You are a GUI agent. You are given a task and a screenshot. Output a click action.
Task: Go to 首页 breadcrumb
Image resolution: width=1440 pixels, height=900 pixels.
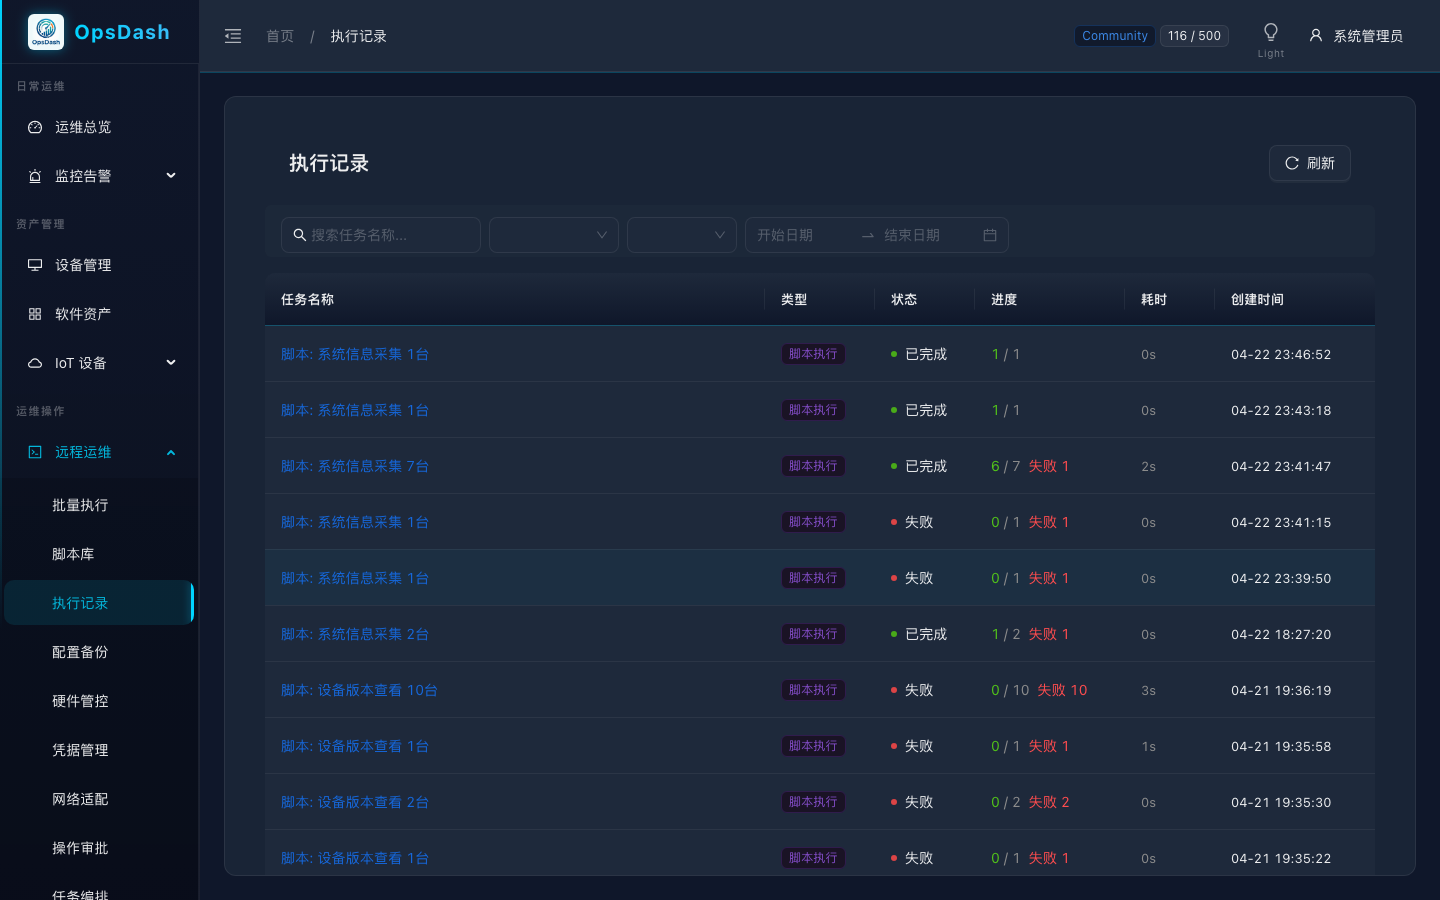[280, 36]
